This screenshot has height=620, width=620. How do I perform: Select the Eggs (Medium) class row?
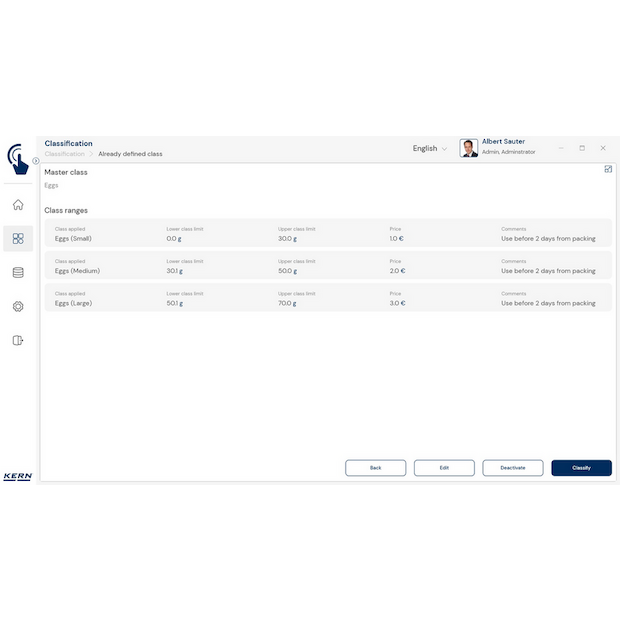click(327, 266)
